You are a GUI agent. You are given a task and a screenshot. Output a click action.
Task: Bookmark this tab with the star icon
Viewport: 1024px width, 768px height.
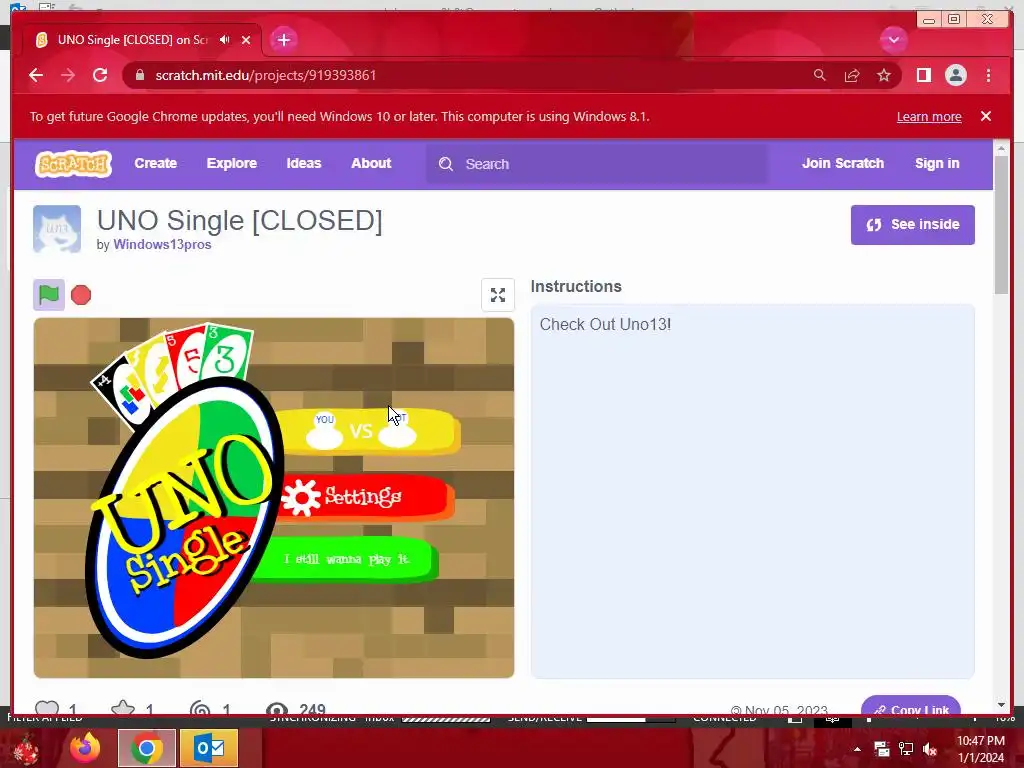(x=884, y=75)
